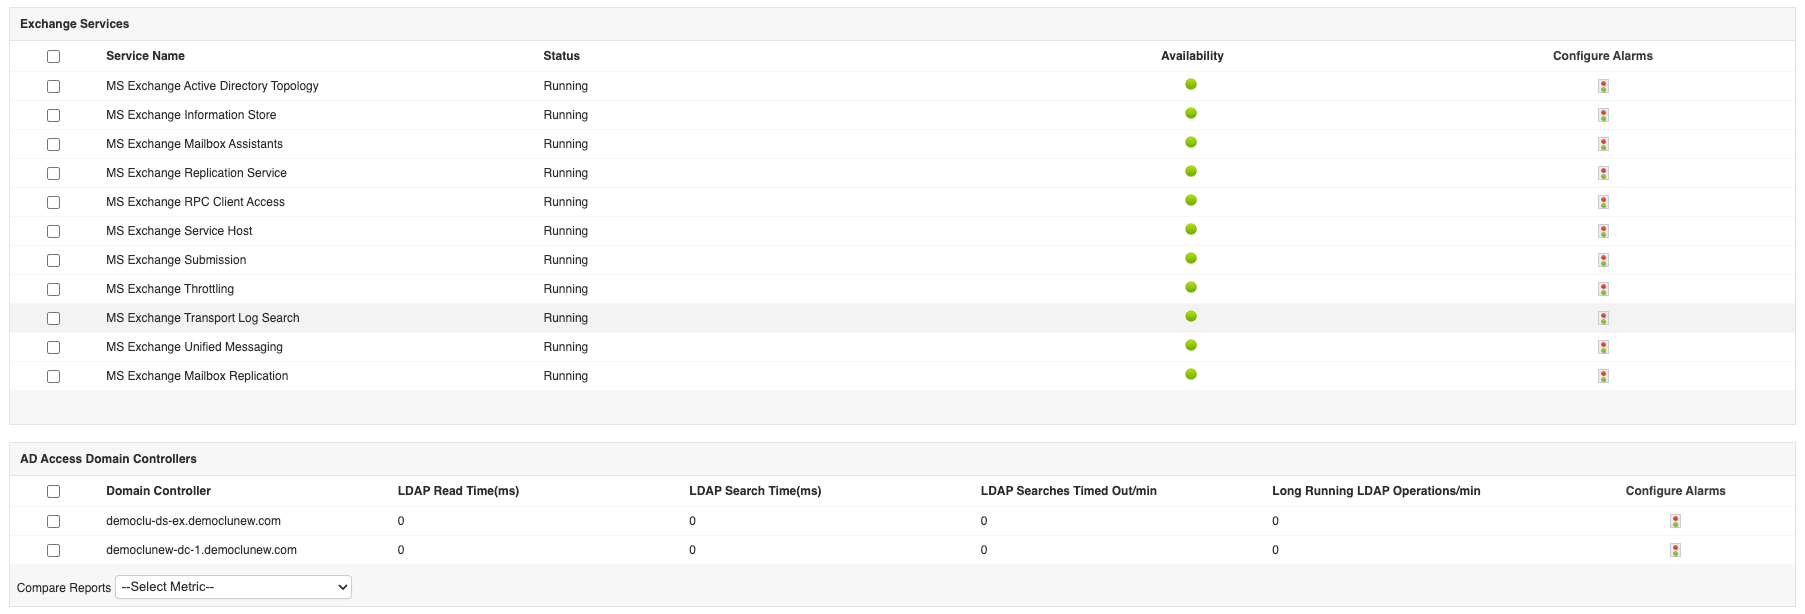
Task: Click the Service Name column header
Action: (x=145, y=56)
